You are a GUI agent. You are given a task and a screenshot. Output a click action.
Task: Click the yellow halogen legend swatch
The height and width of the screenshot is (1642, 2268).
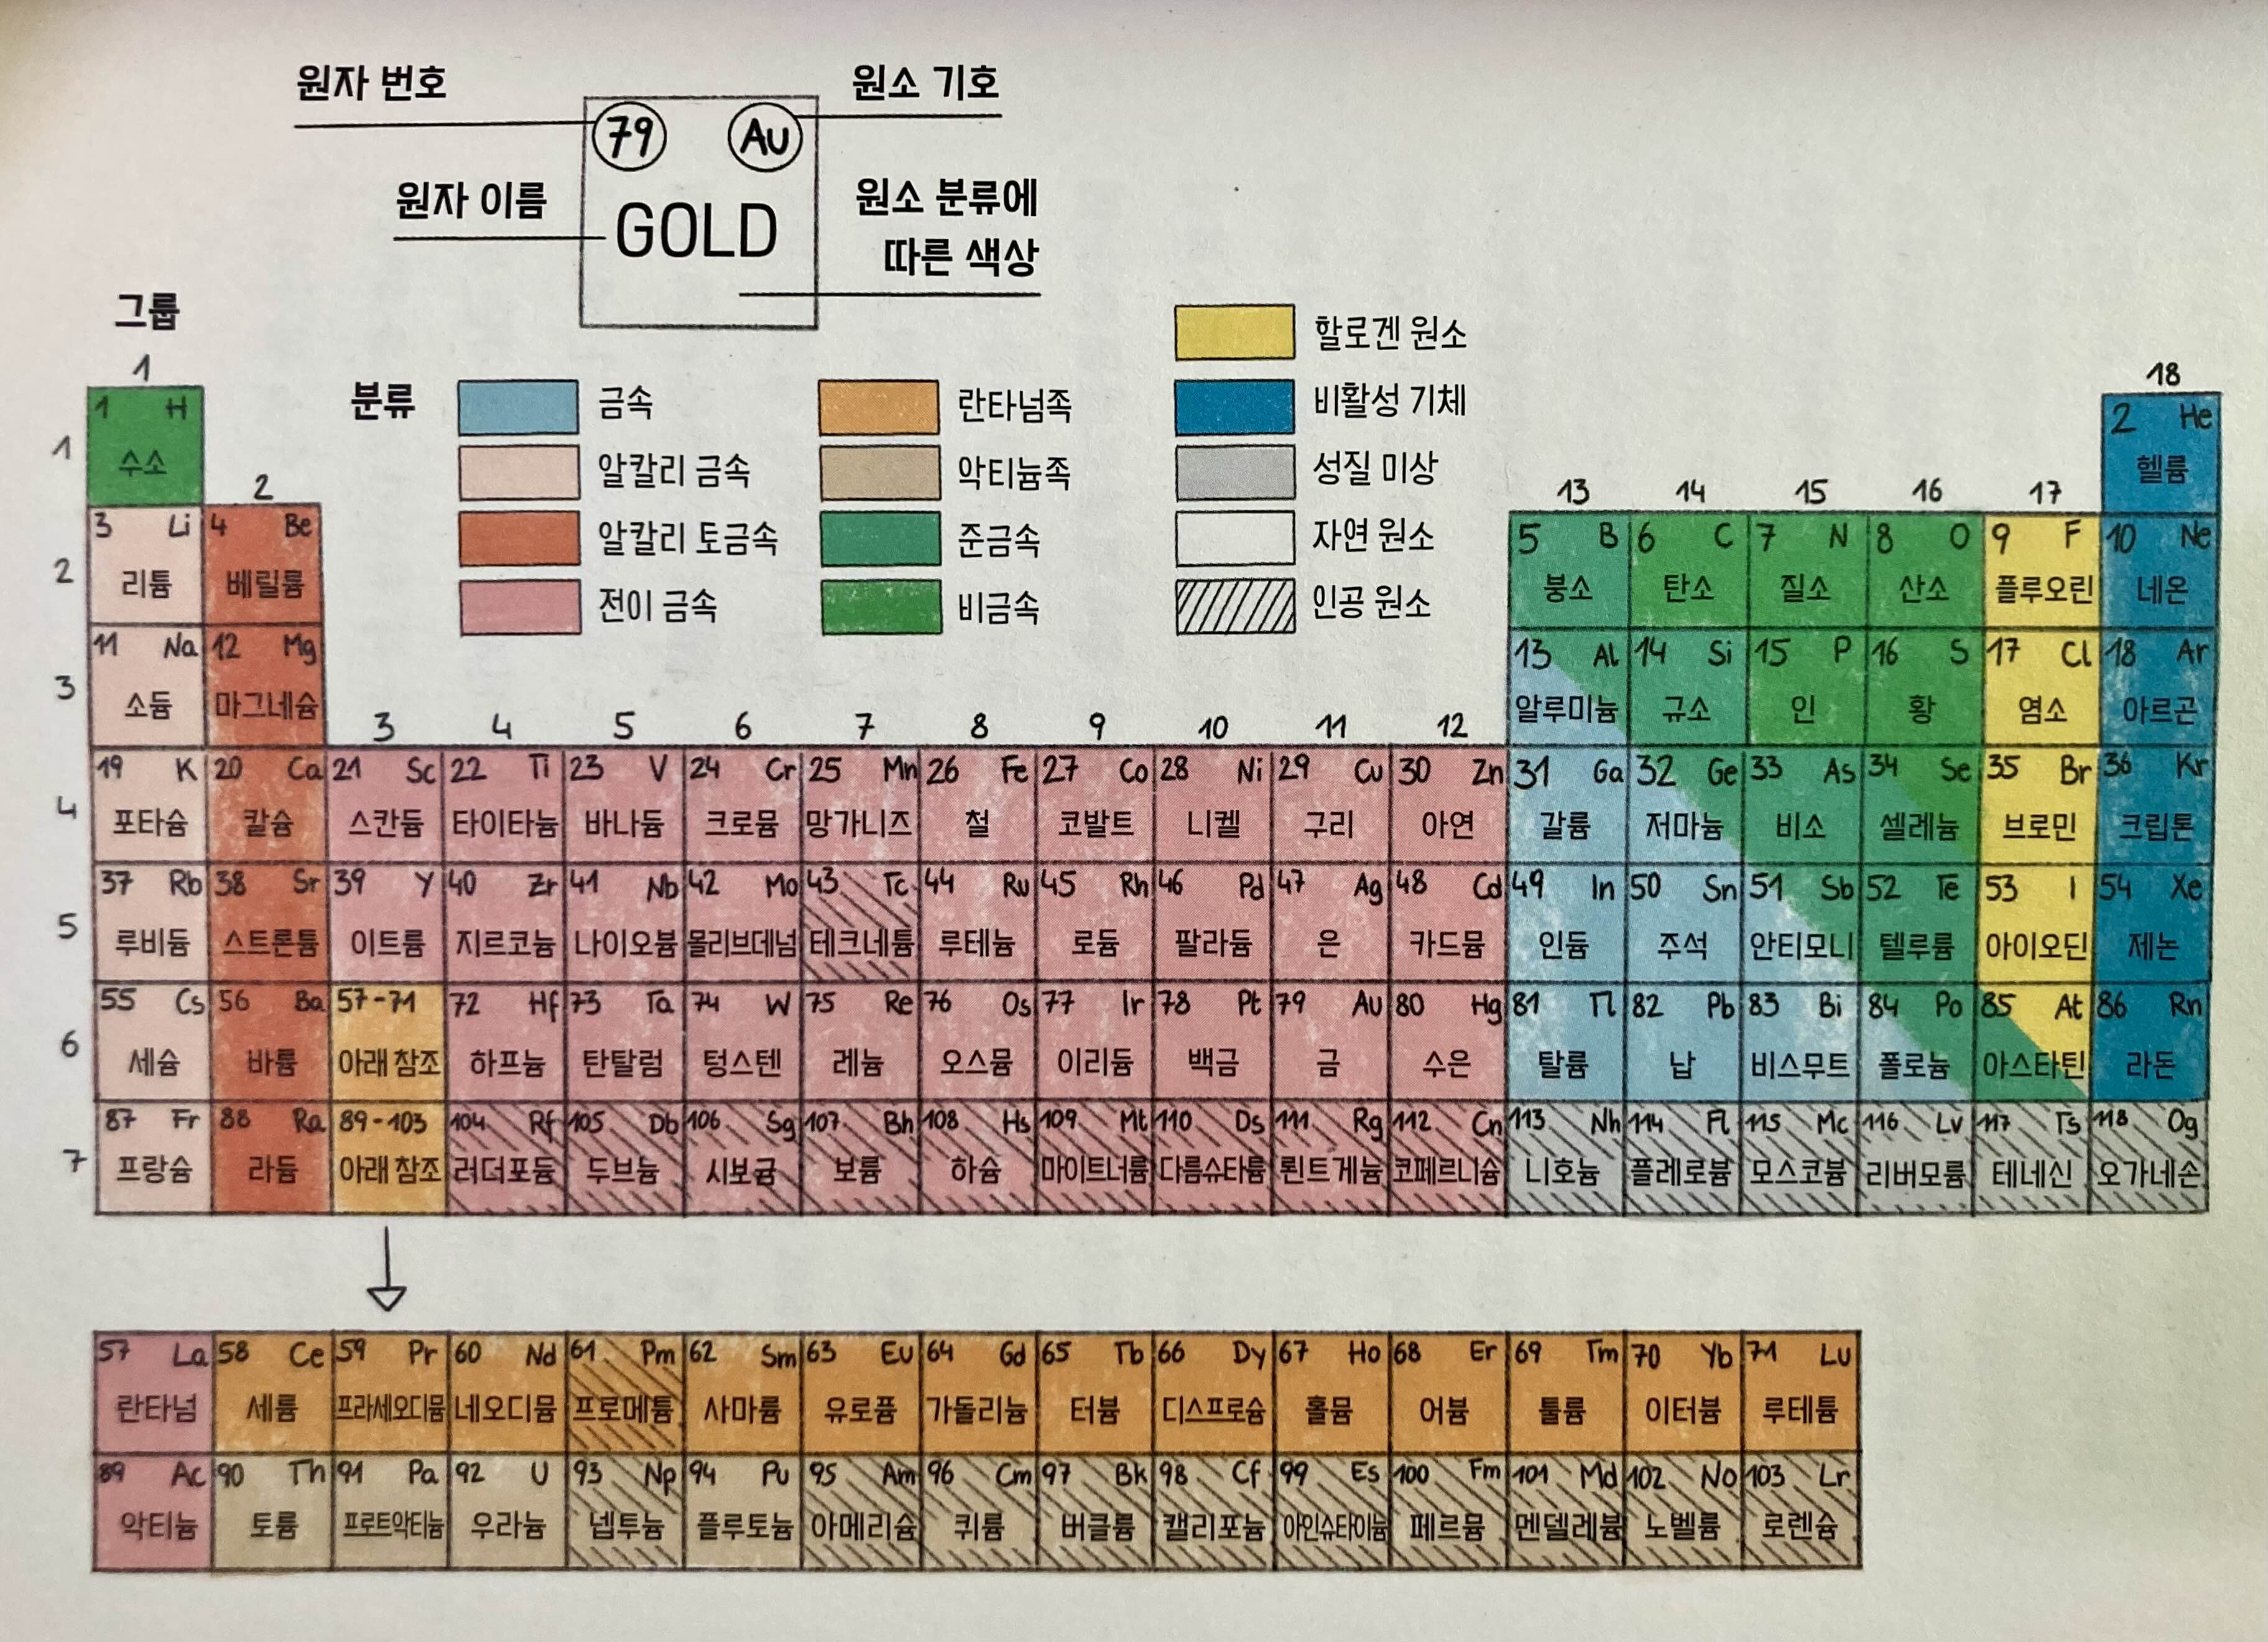pyautogui.click(x=1234, y=333)
